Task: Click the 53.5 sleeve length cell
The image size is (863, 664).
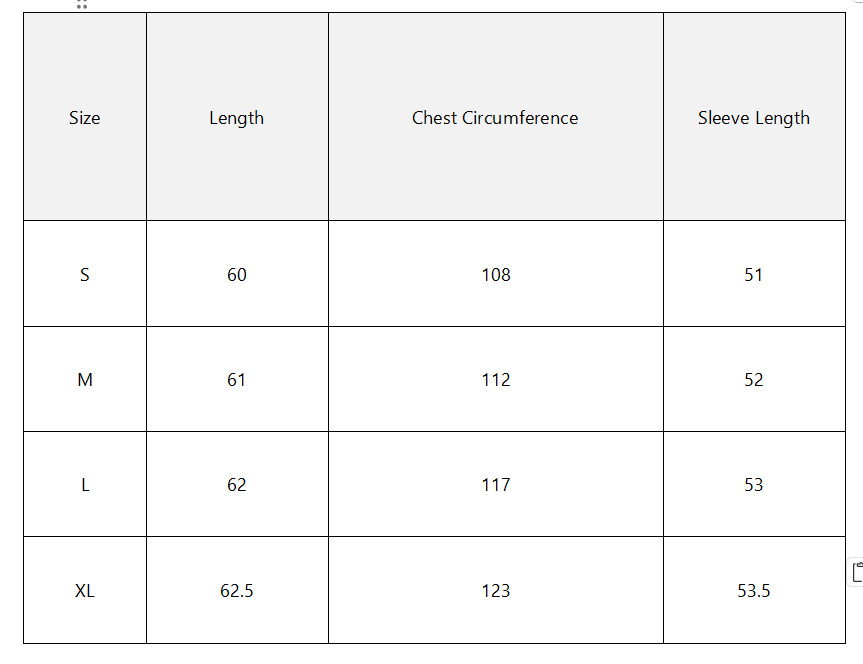Action: coord(754,591)
